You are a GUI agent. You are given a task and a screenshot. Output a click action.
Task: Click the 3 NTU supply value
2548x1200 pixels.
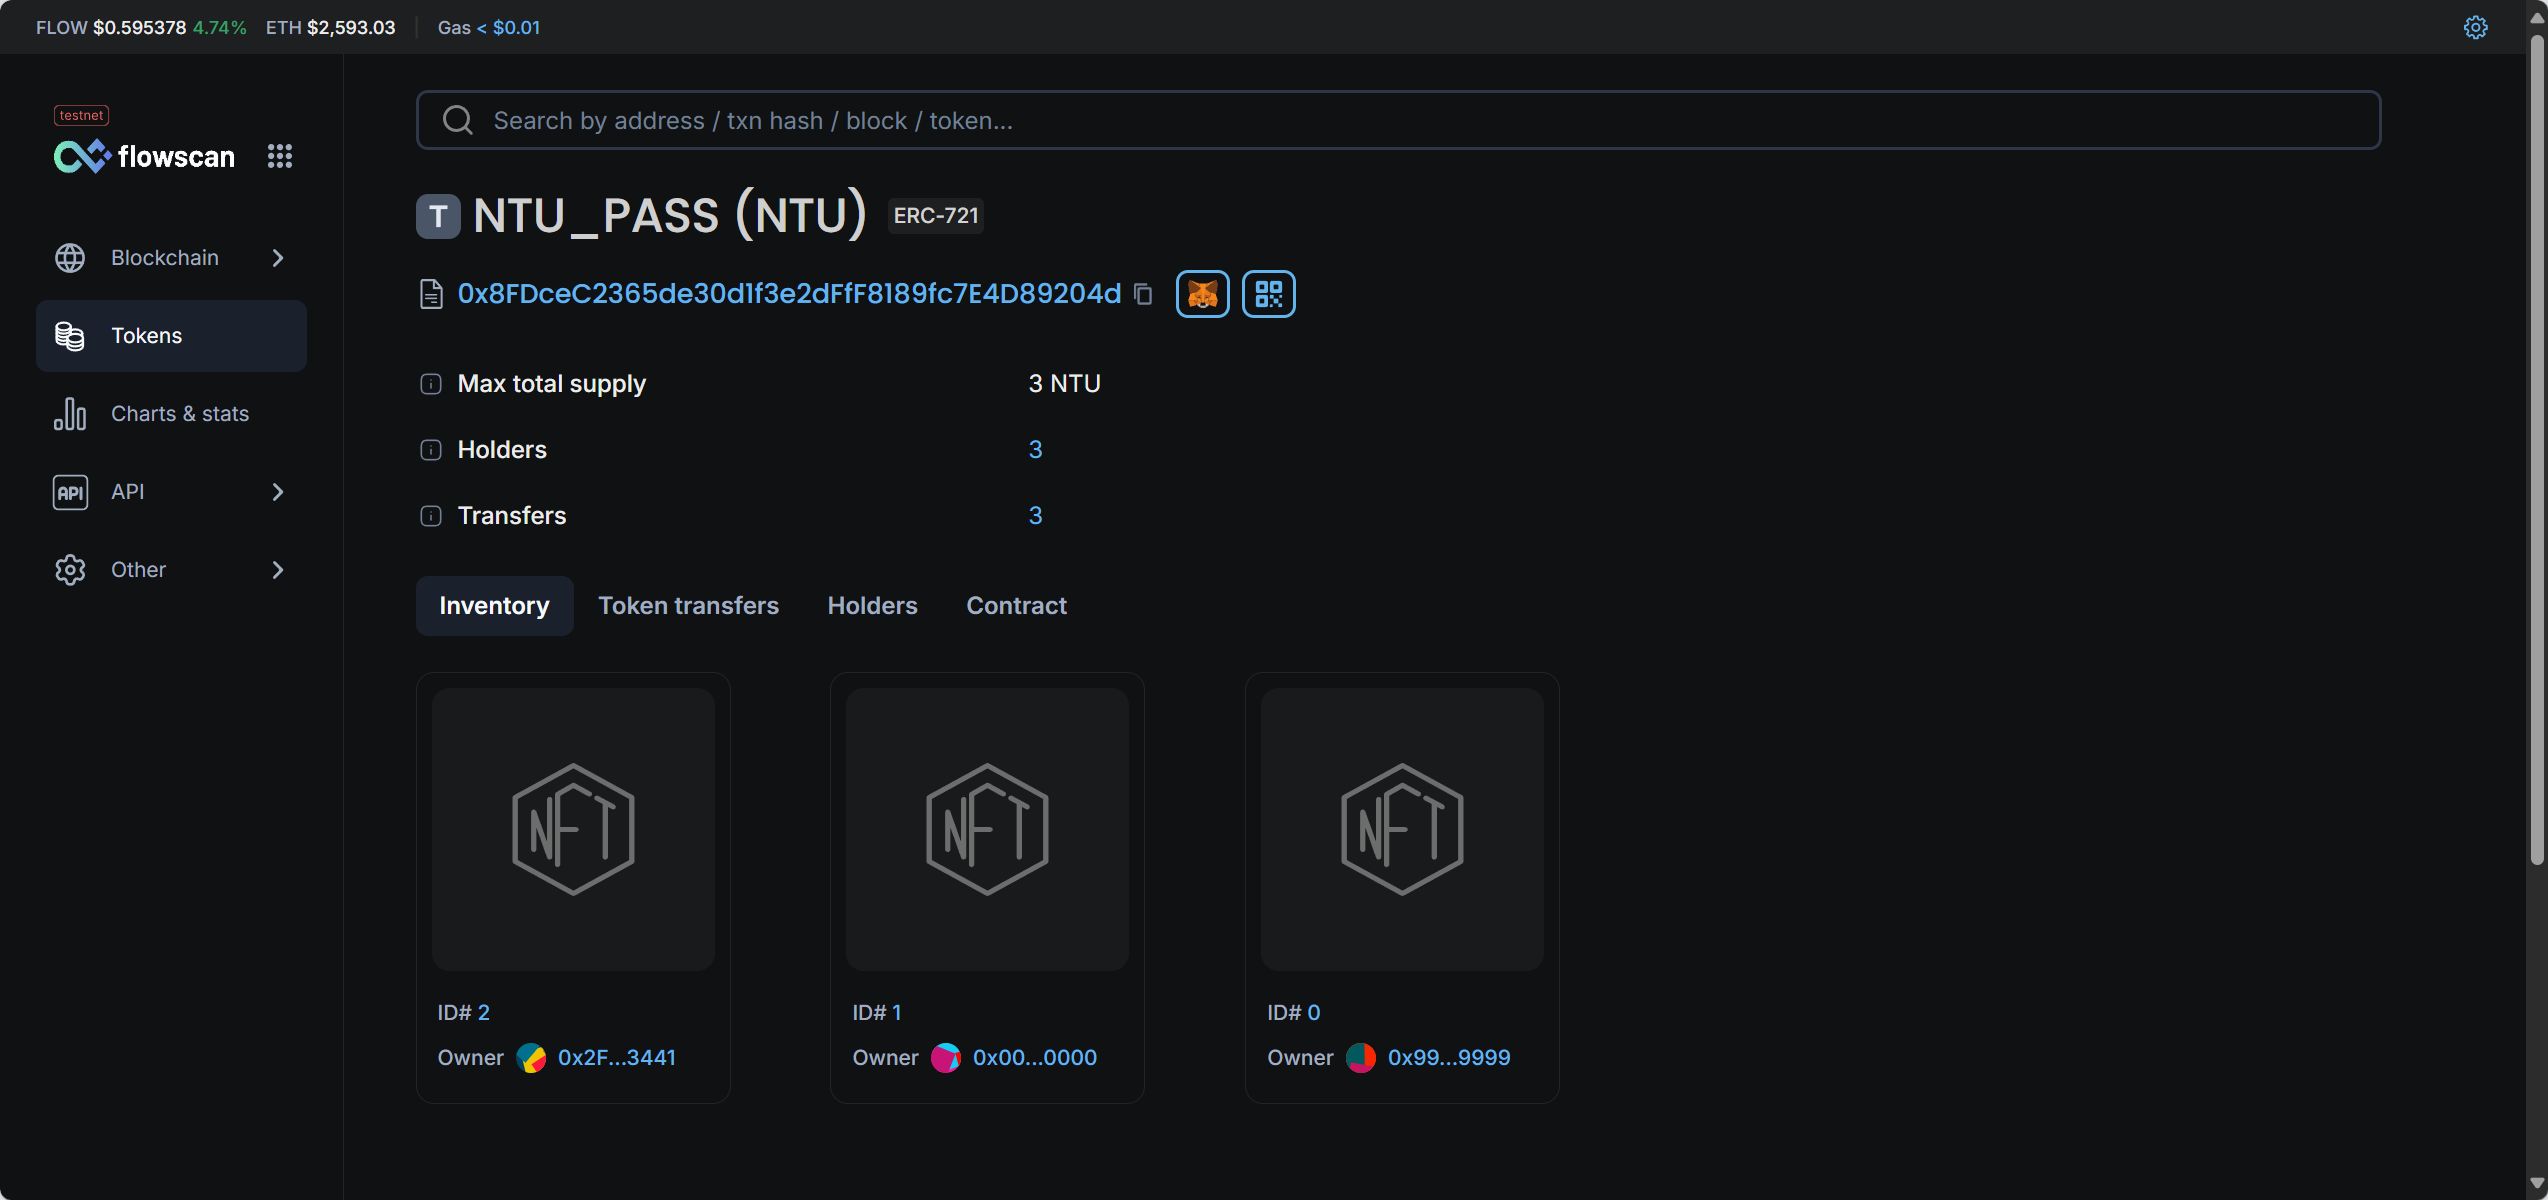pos(1064,384)
